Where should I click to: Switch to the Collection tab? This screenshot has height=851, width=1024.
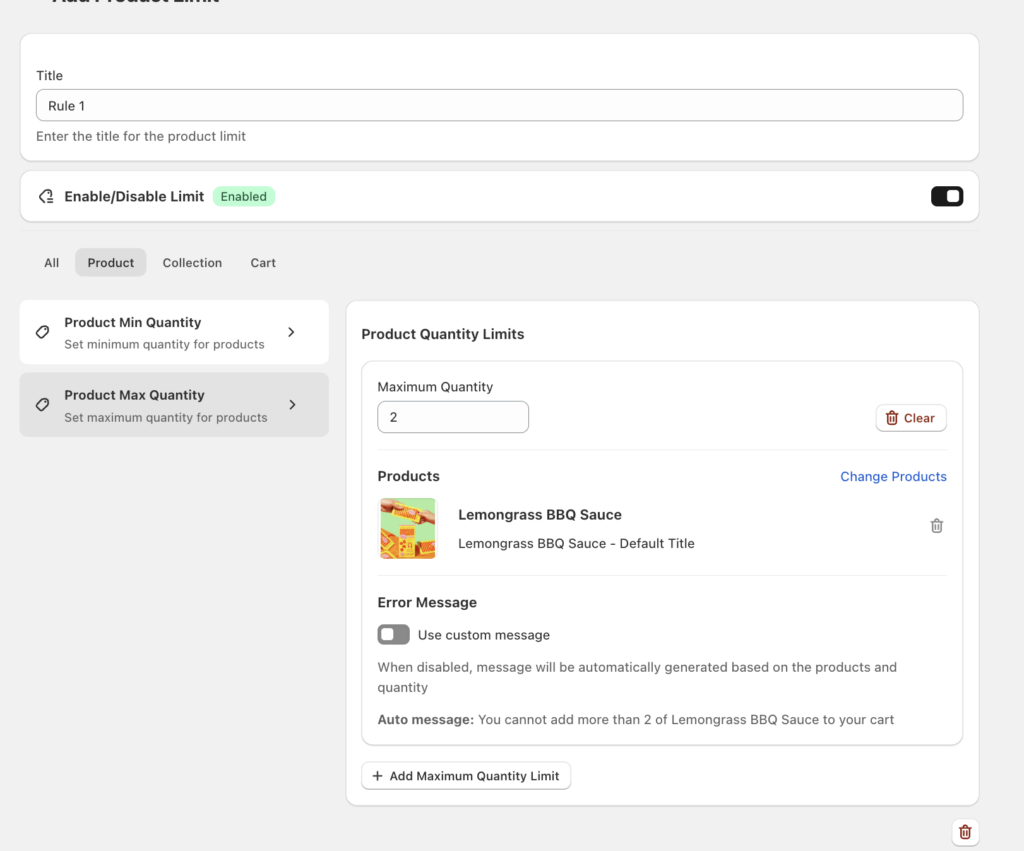(x=192, y=263)
